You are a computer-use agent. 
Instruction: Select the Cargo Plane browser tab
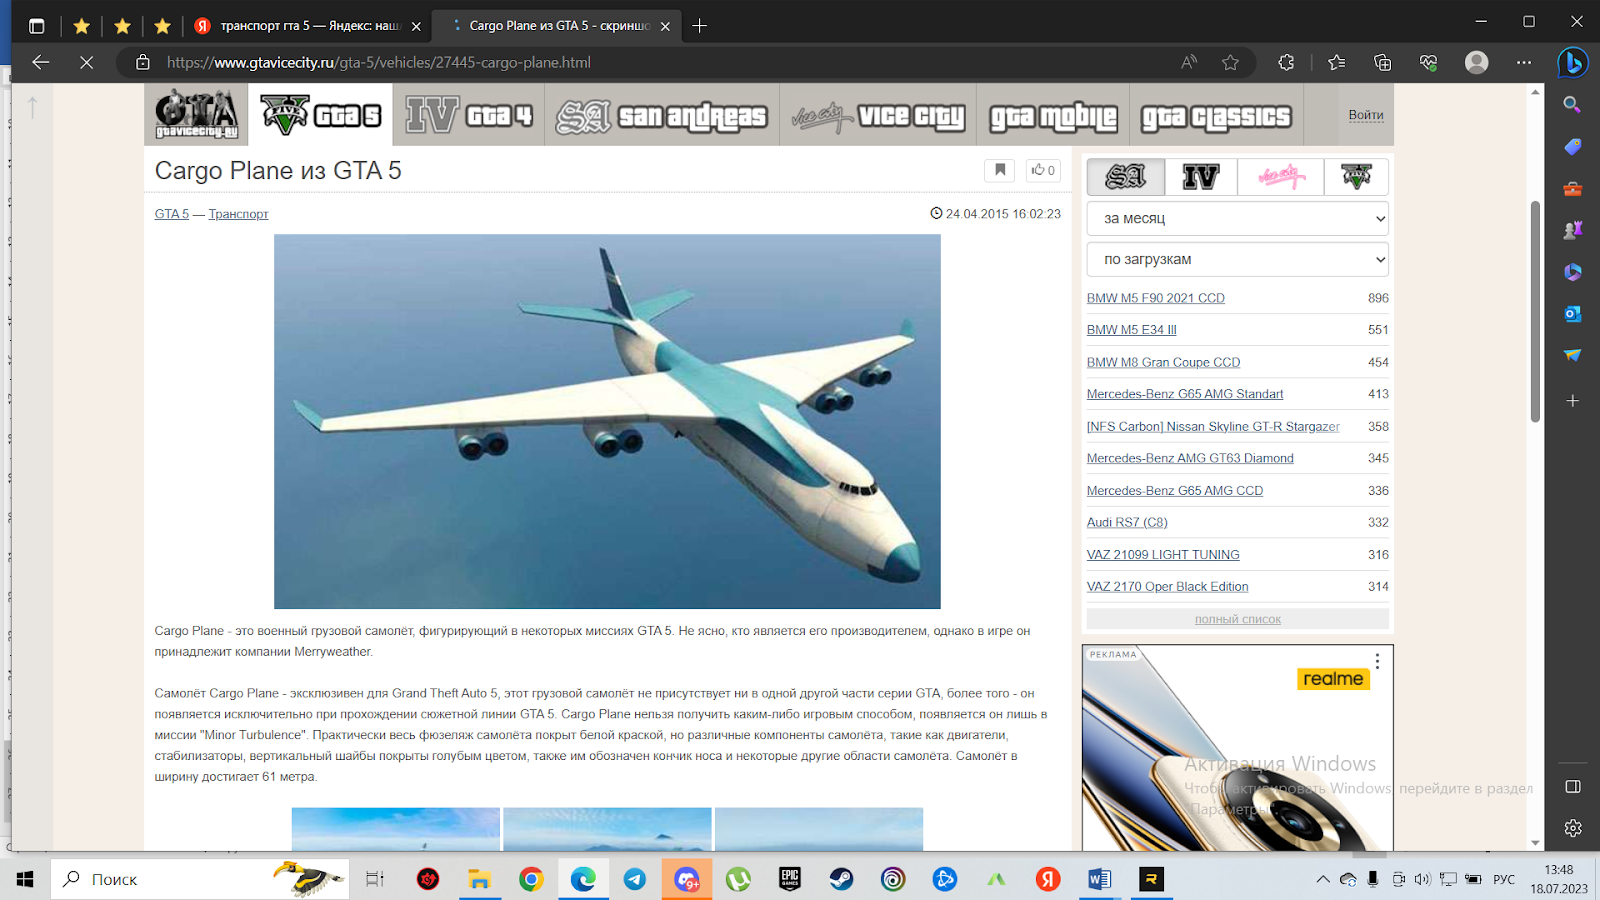point(557,26)
